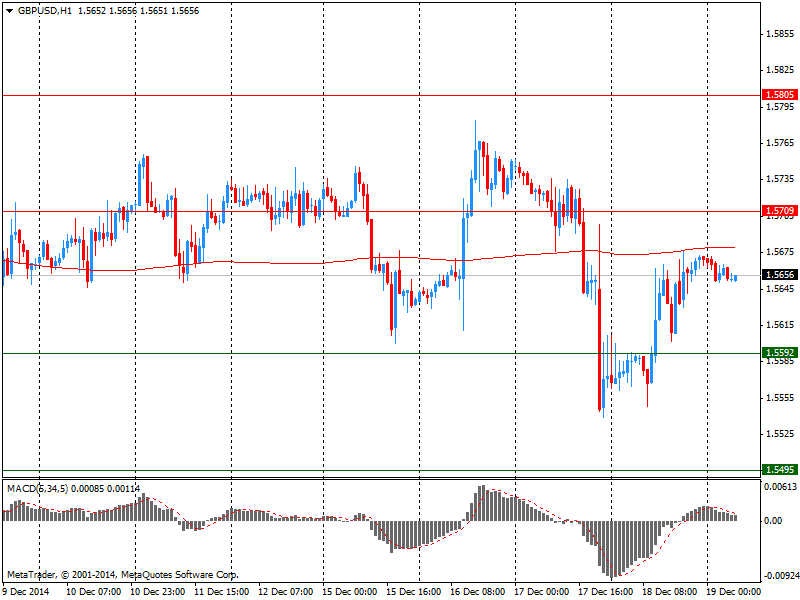
Task: Click the black 1.5656 current price label
Action: pyautogui.click(x=780, y=274)
